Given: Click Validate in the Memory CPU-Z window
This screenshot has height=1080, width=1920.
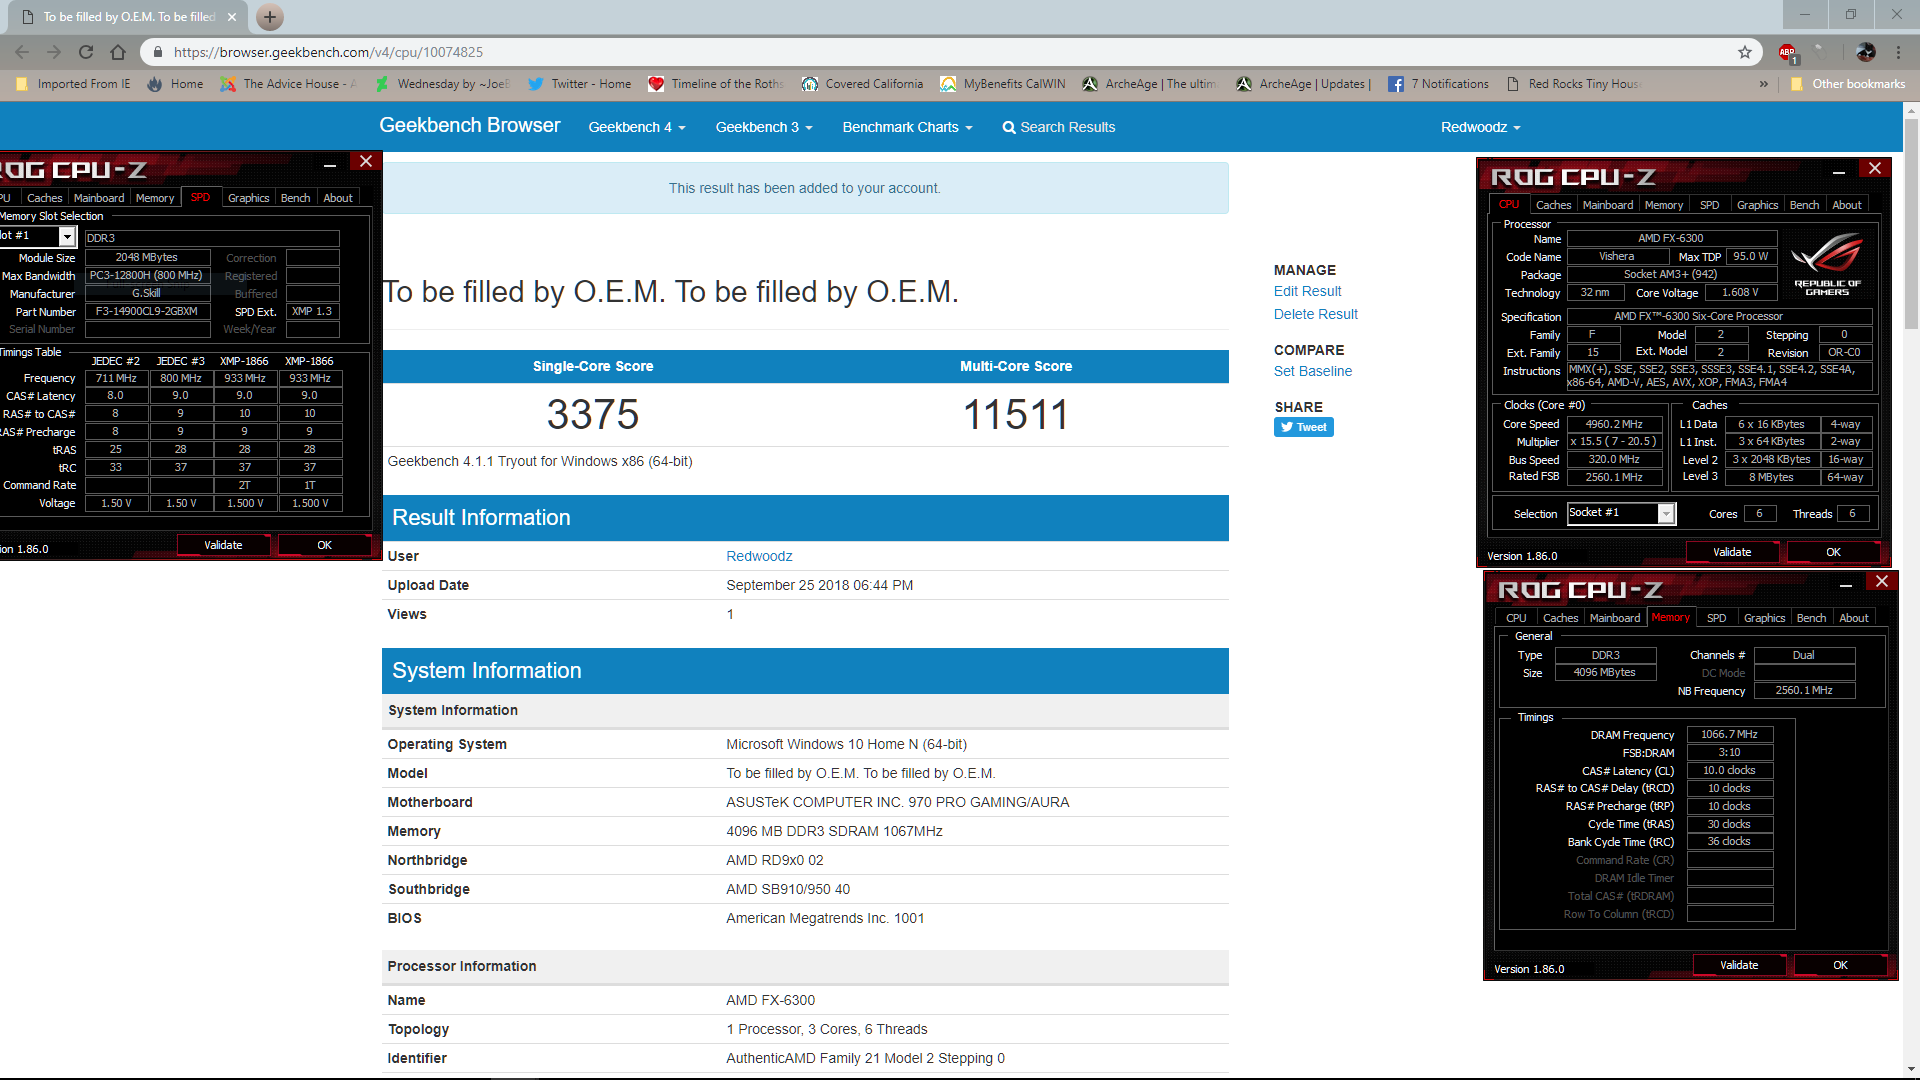Looking at the screenshot, I should [1739, 965].
